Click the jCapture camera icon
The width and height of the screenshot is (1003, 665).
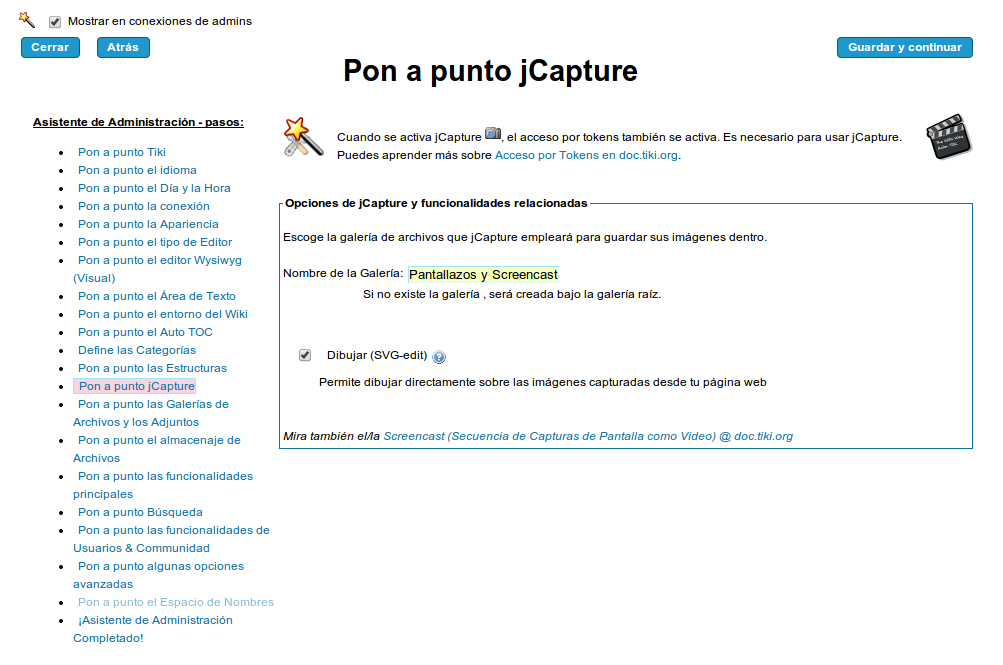coord(492,134)
